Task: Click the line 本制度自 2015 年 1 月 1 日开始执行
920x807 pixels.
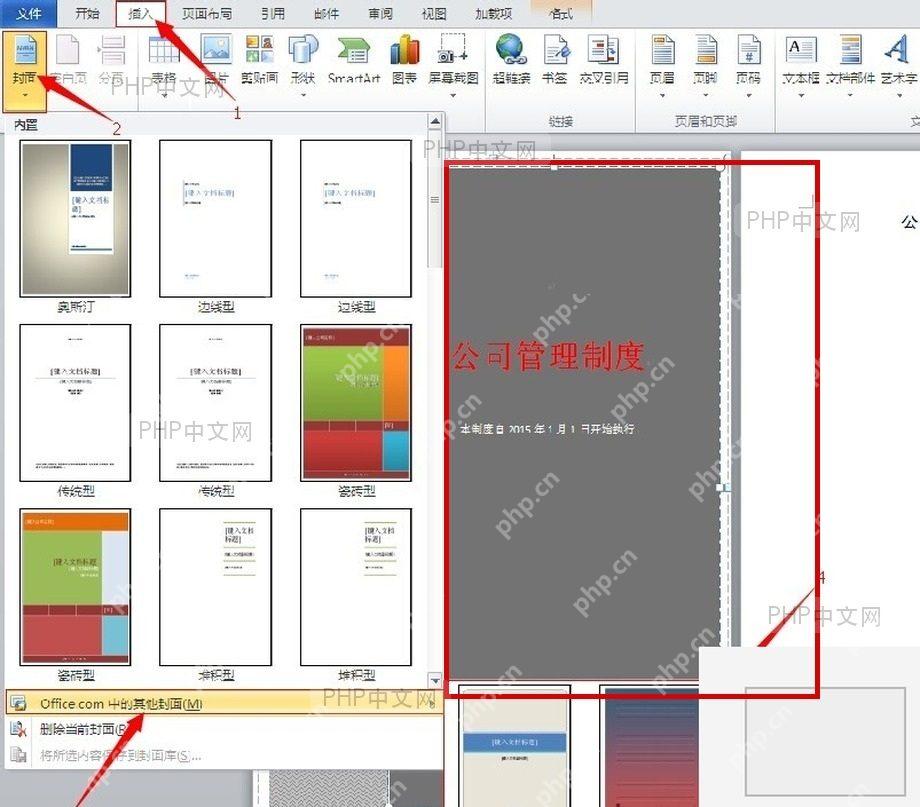Action: pos(547,429)
